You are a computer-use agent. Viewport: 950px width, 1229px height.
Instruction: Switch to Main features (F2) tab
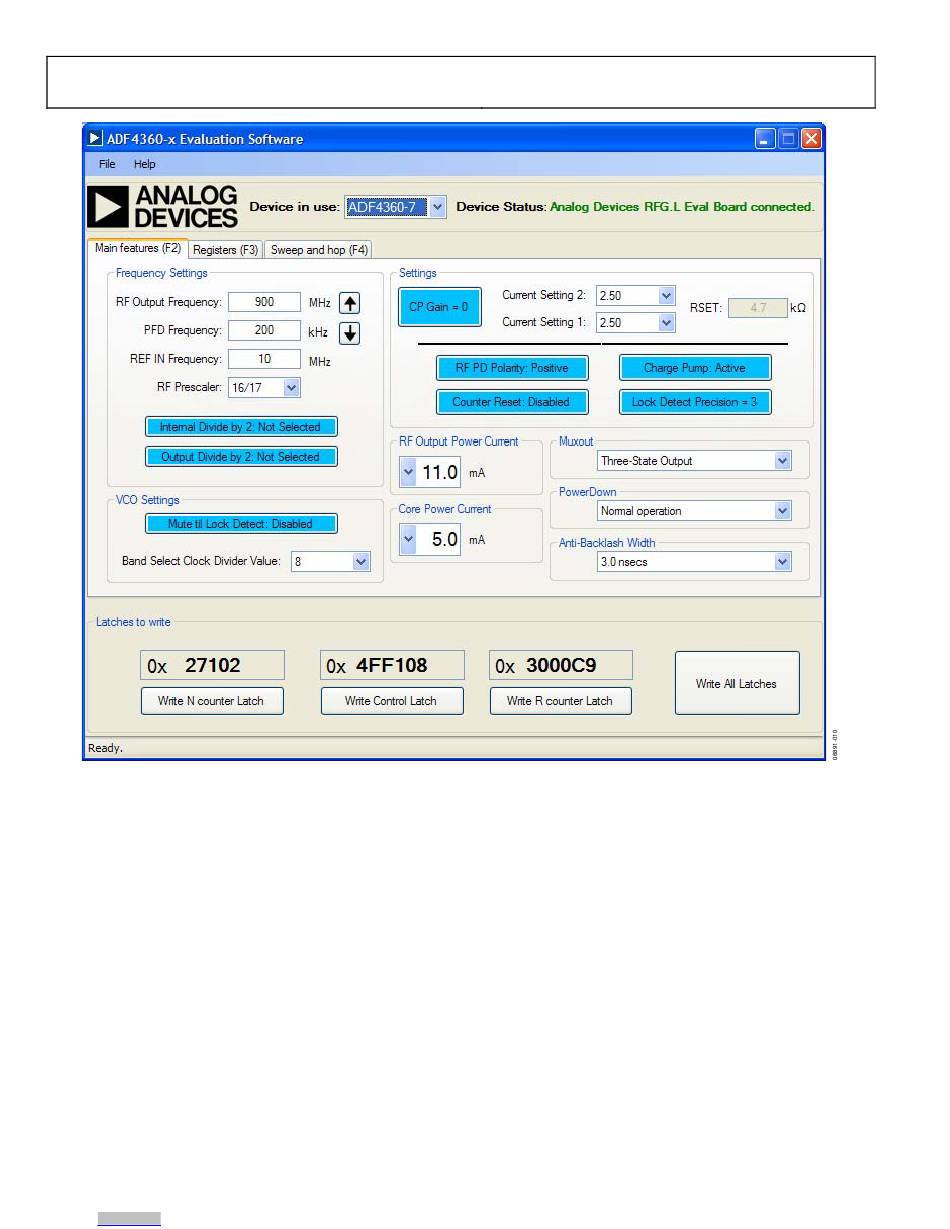point(138,248)
